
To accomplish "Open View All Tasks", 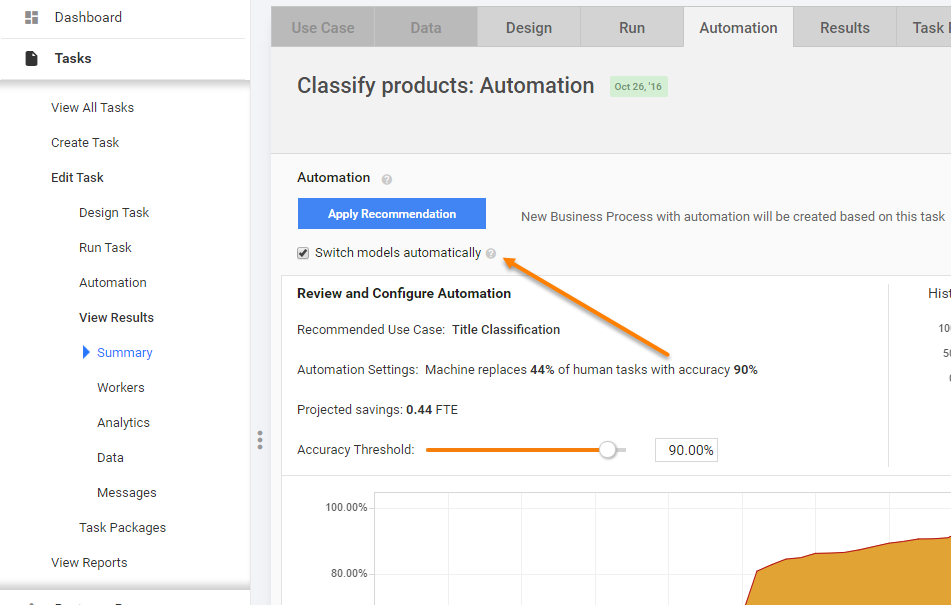I will (x=92, y=107).
